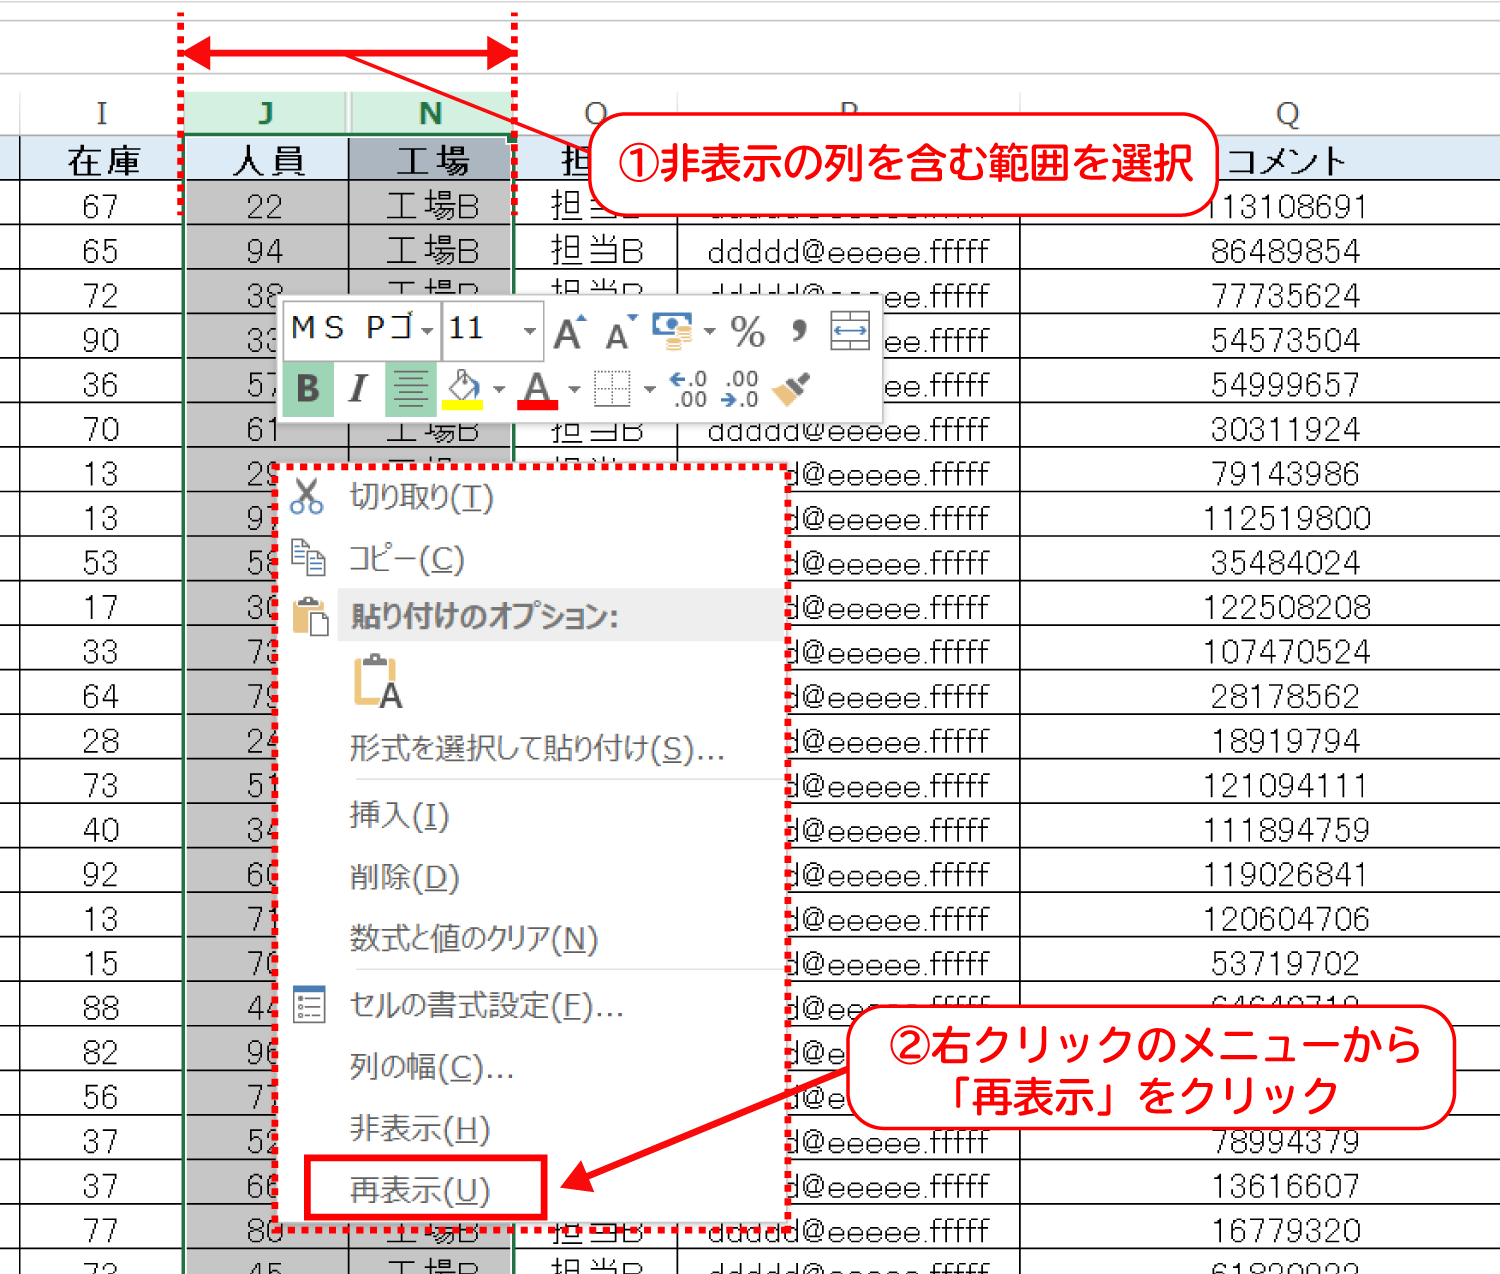Click Merge and Center icon
The image size is (1500, 1274).
click(850, 331)
